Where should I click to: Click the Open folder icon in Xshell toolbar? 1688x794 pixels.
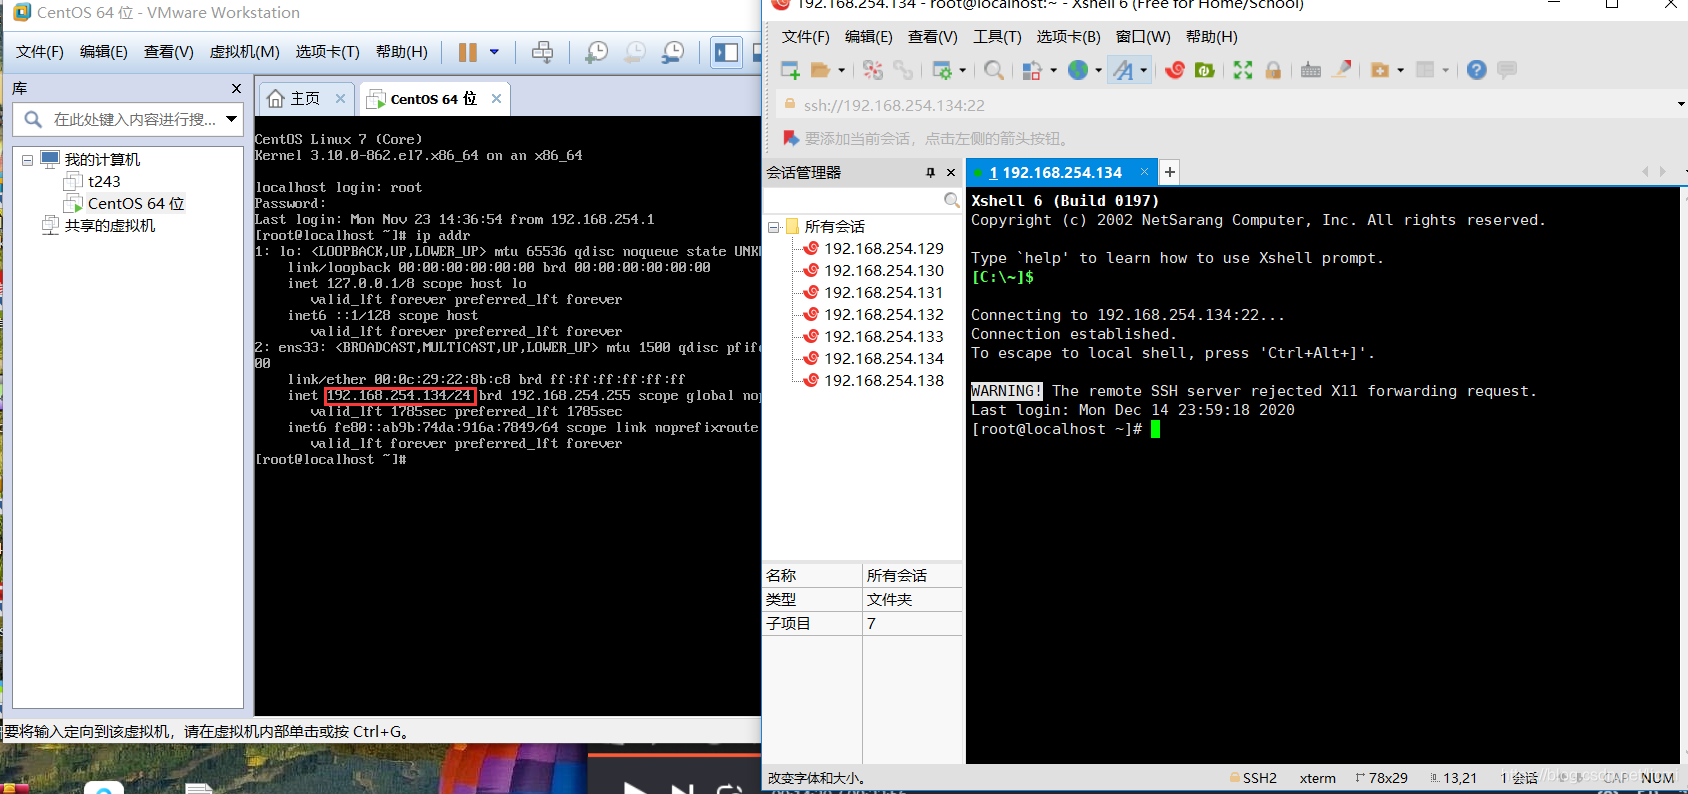coord(821,70)
